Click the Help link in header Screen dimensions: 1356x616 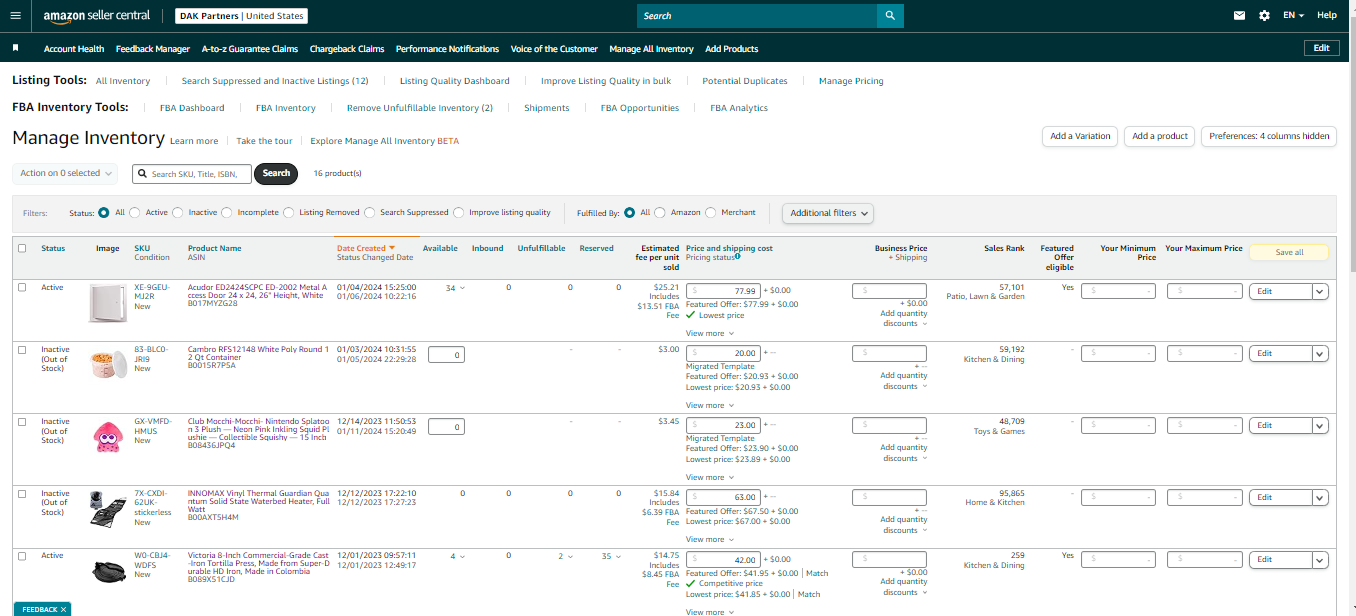[1327, 16]
